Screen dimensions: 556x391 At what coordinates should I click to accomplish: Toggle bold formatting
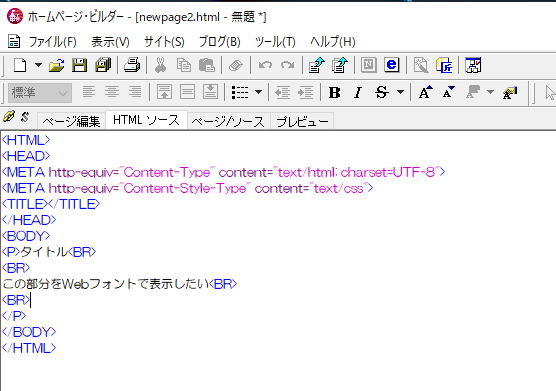point(334,93)
